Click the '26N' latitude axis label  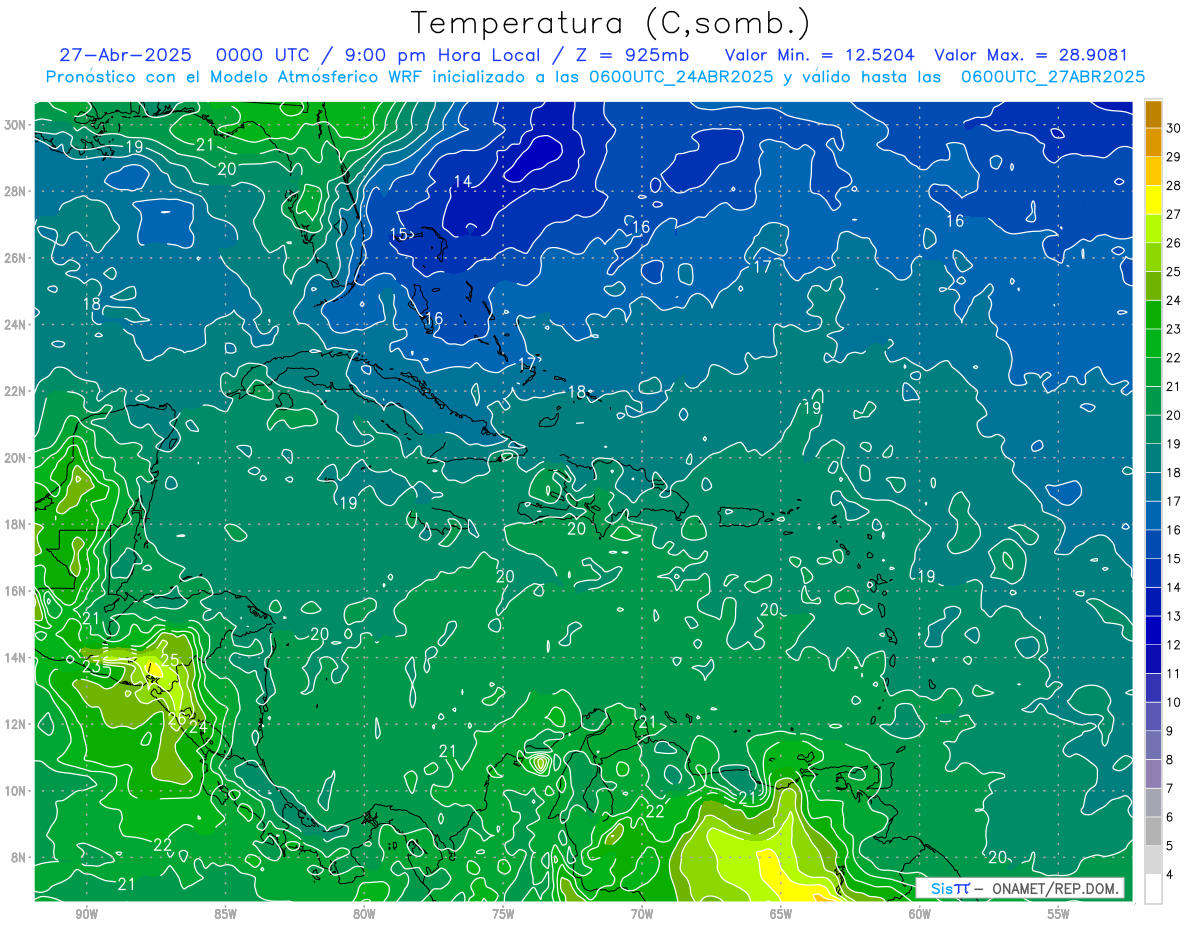point(17,258)
